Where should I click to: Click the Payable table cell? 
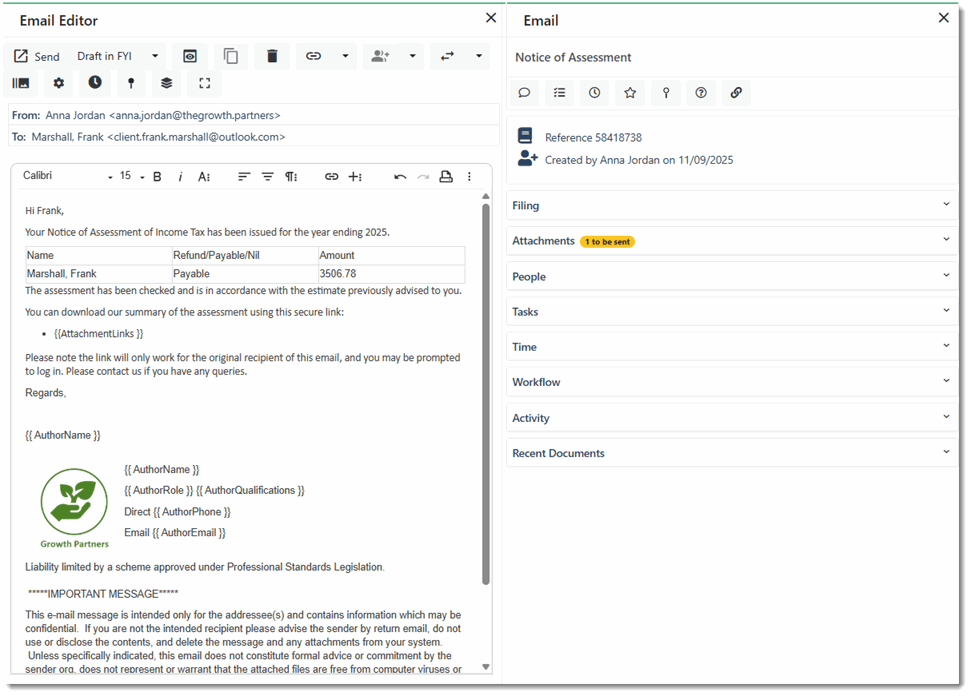(245, 274)
